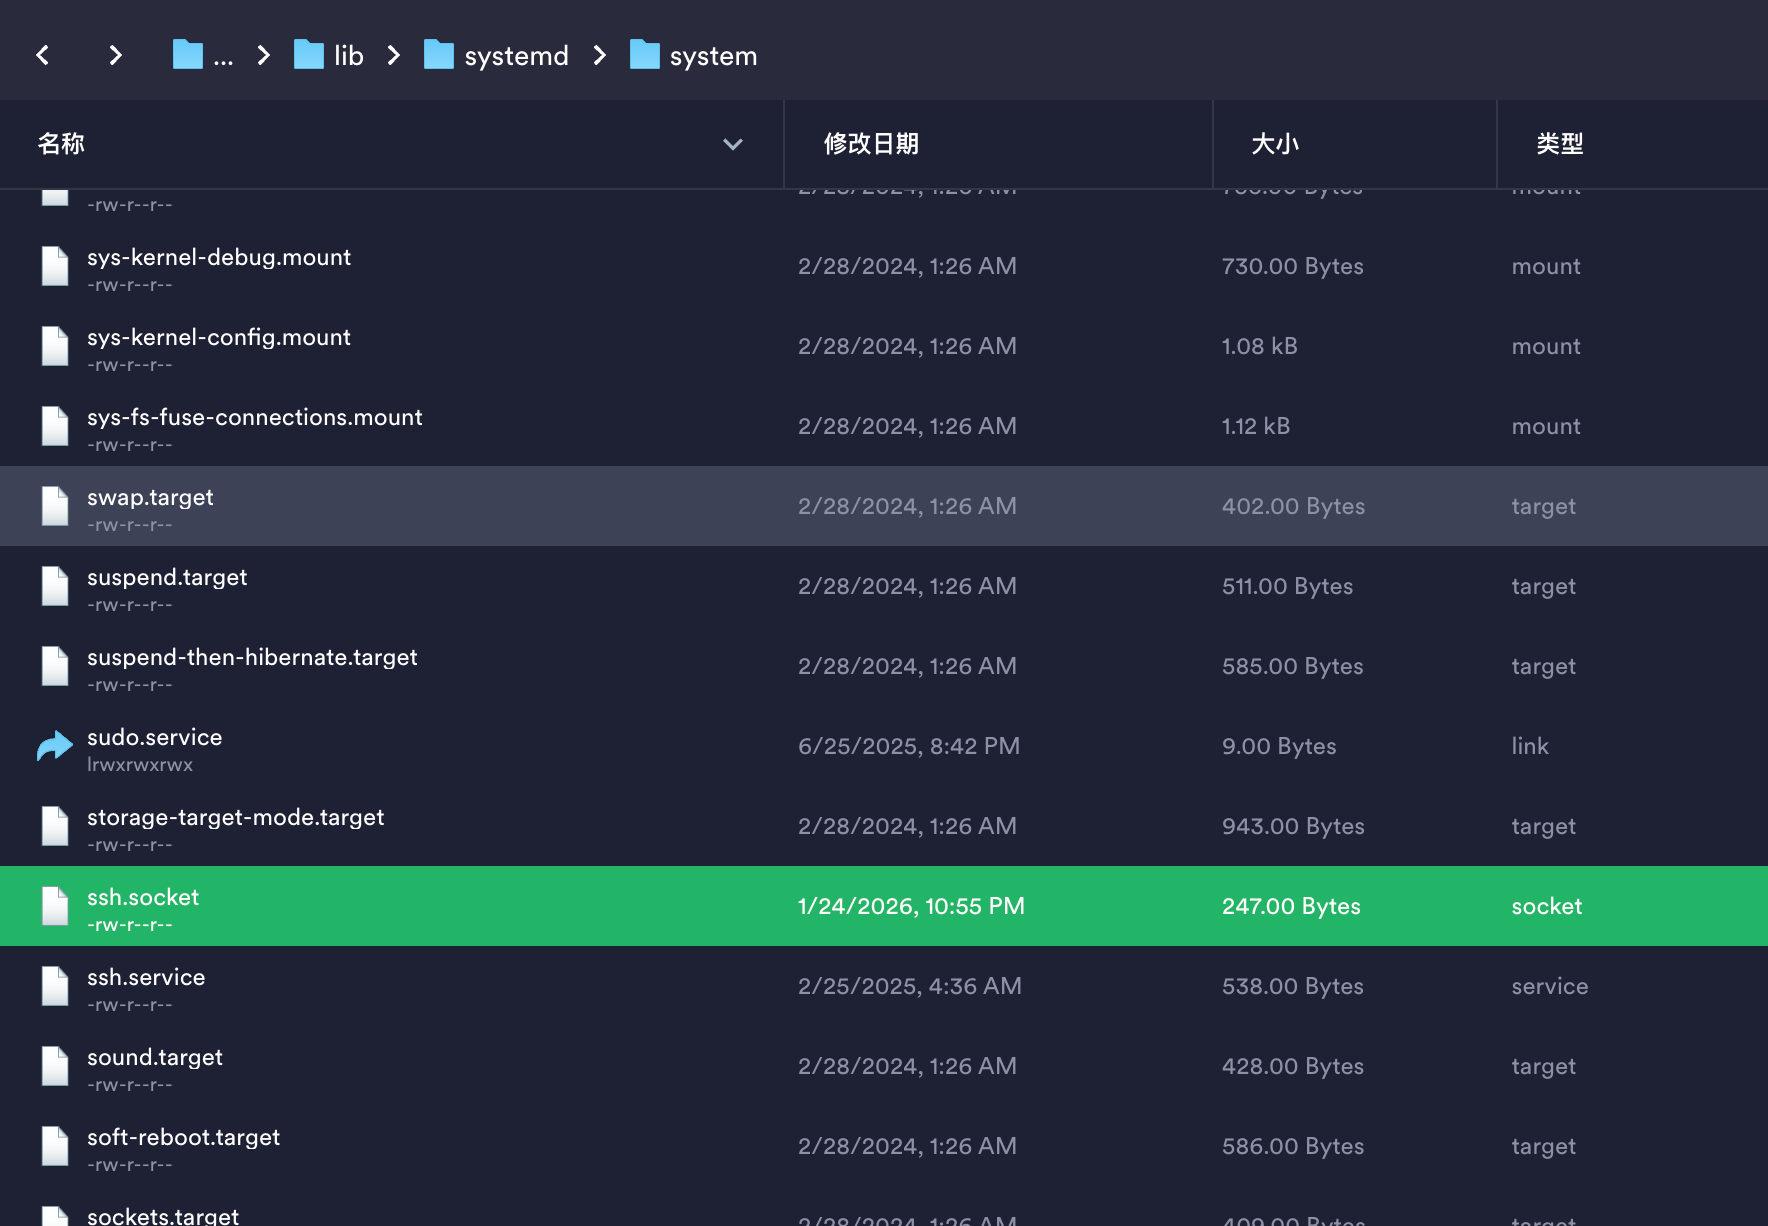Click file icon of soft-reboot.target

pos(55,1146)
